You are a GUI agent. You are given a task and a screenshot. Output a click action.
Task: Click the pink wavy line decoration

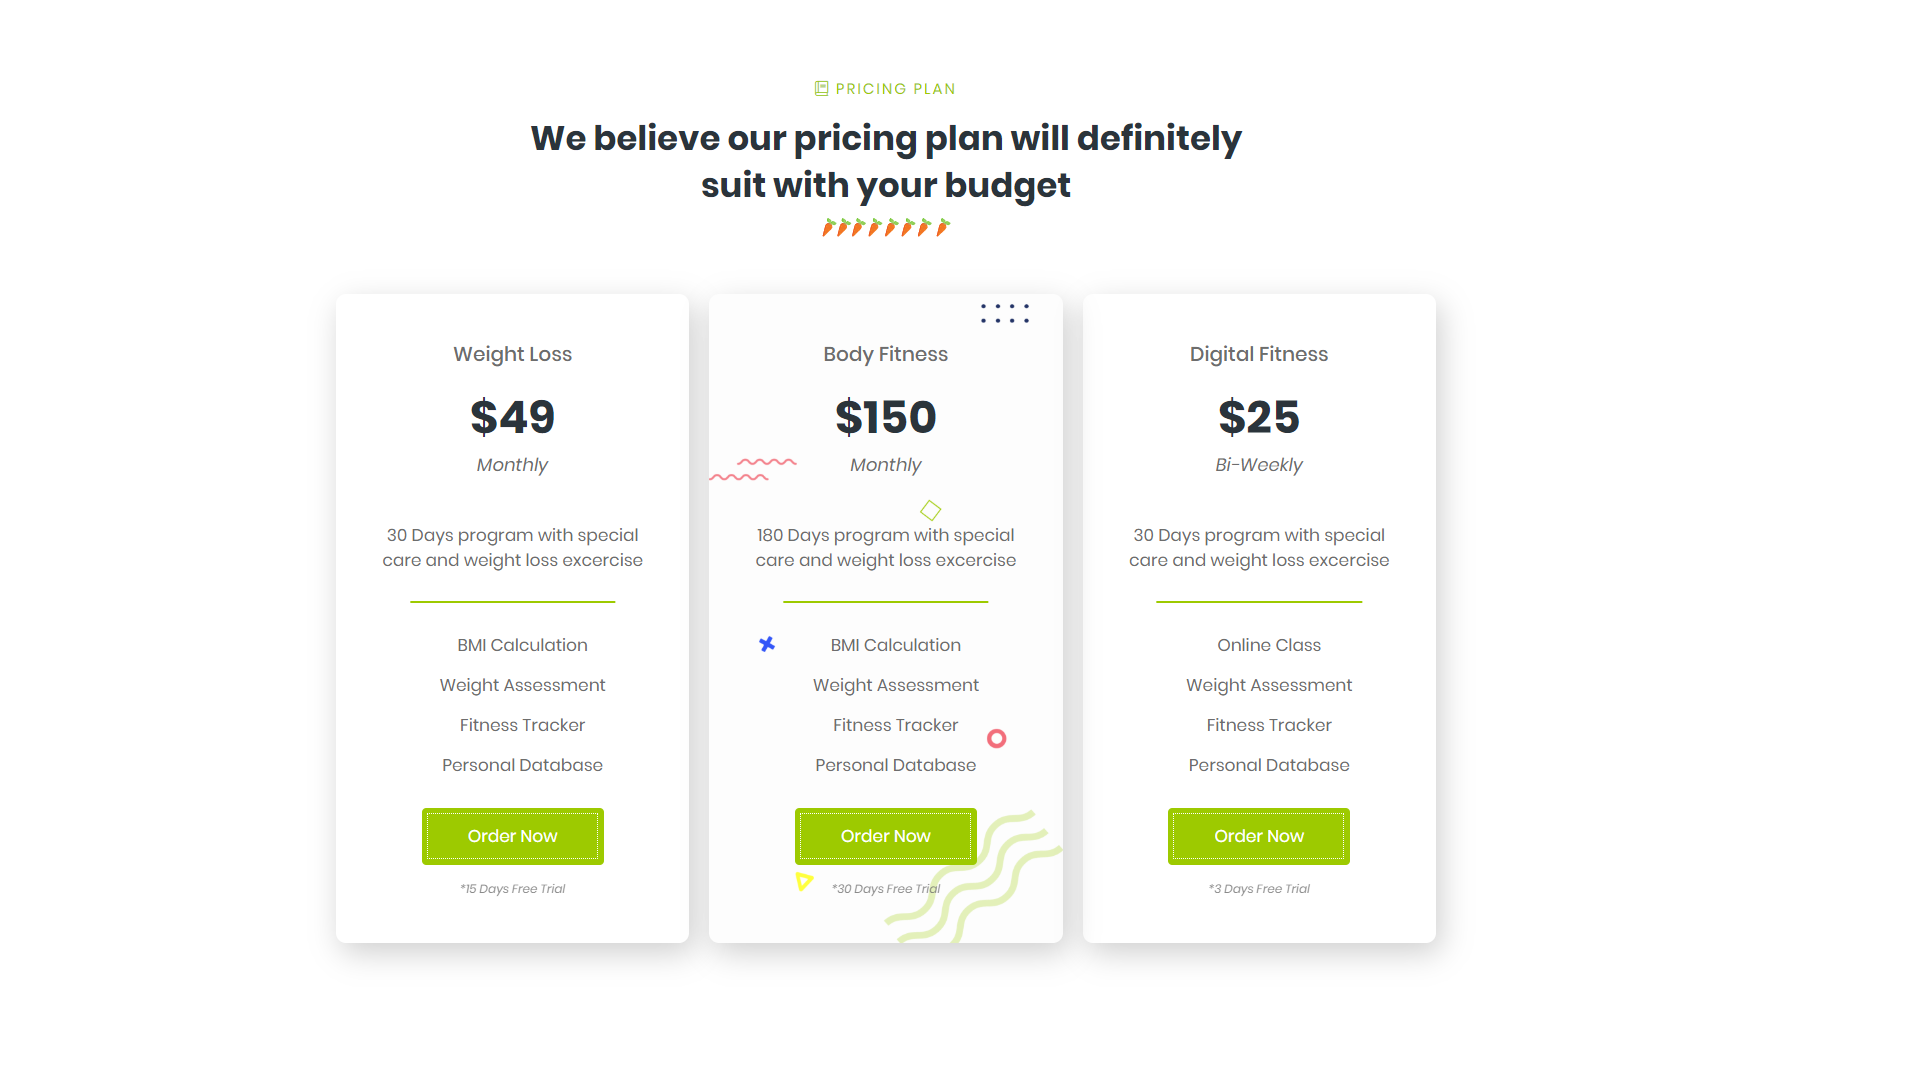[x=753, y=470]
